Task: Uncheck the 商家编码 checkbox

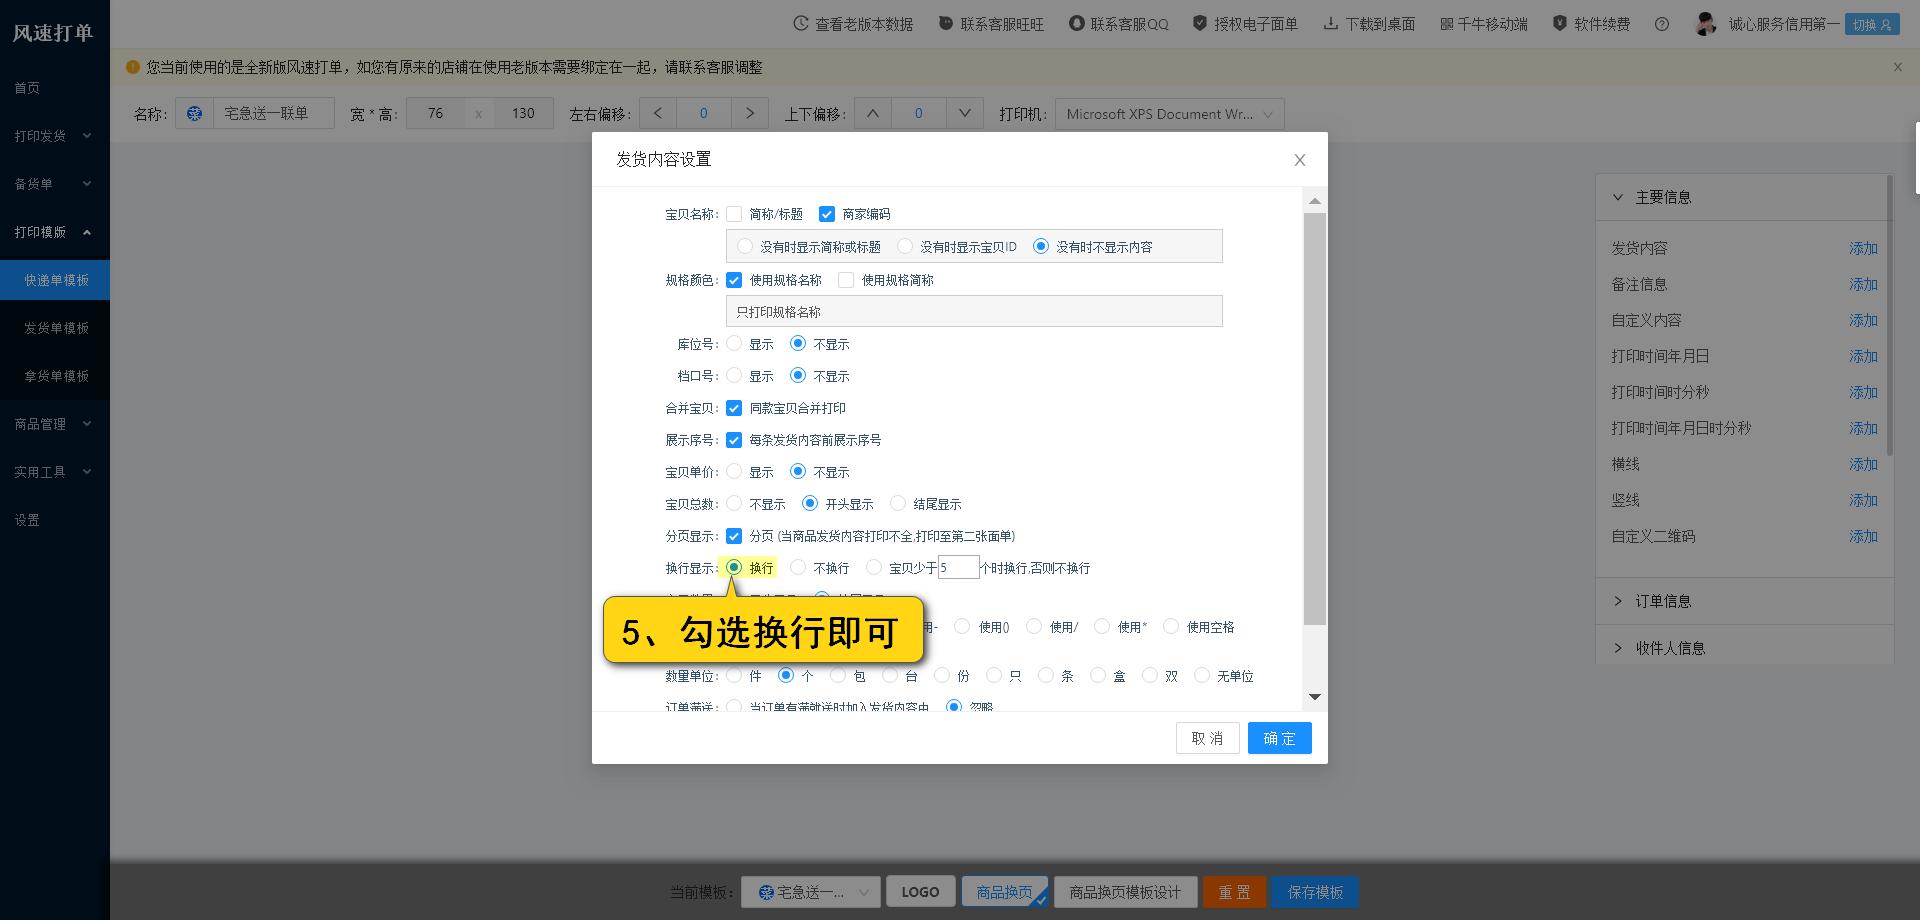Action: [827, 214]
